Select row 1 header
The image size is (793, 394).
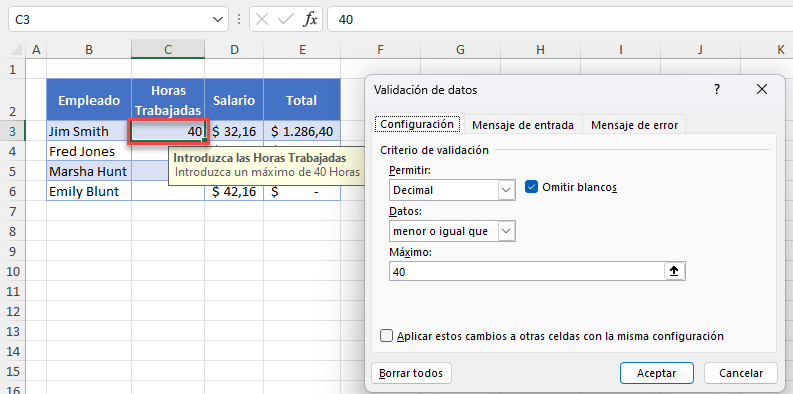12,69
